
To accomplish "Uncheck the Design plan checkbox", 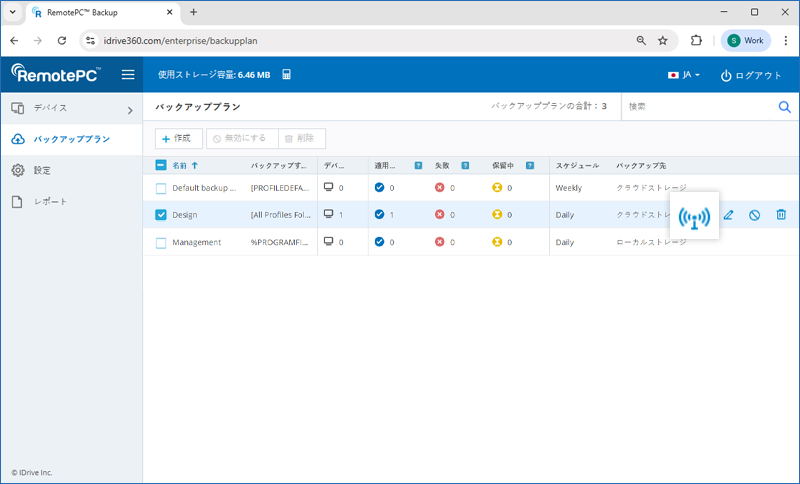I will (x=161, y=215).
